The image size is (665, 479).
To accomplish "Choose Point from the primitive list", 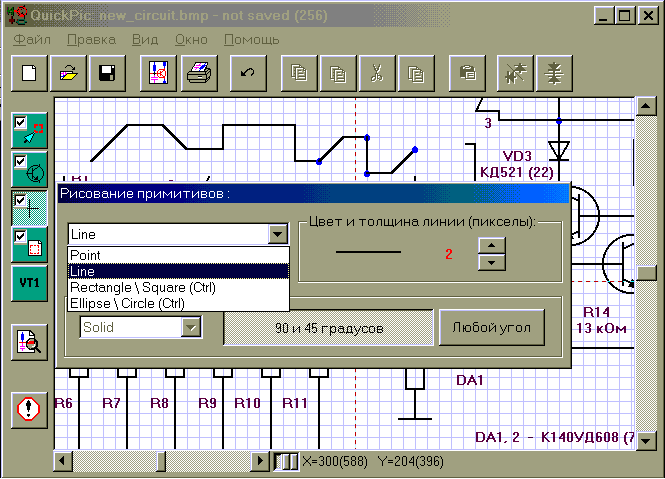I will click(179, 255).
